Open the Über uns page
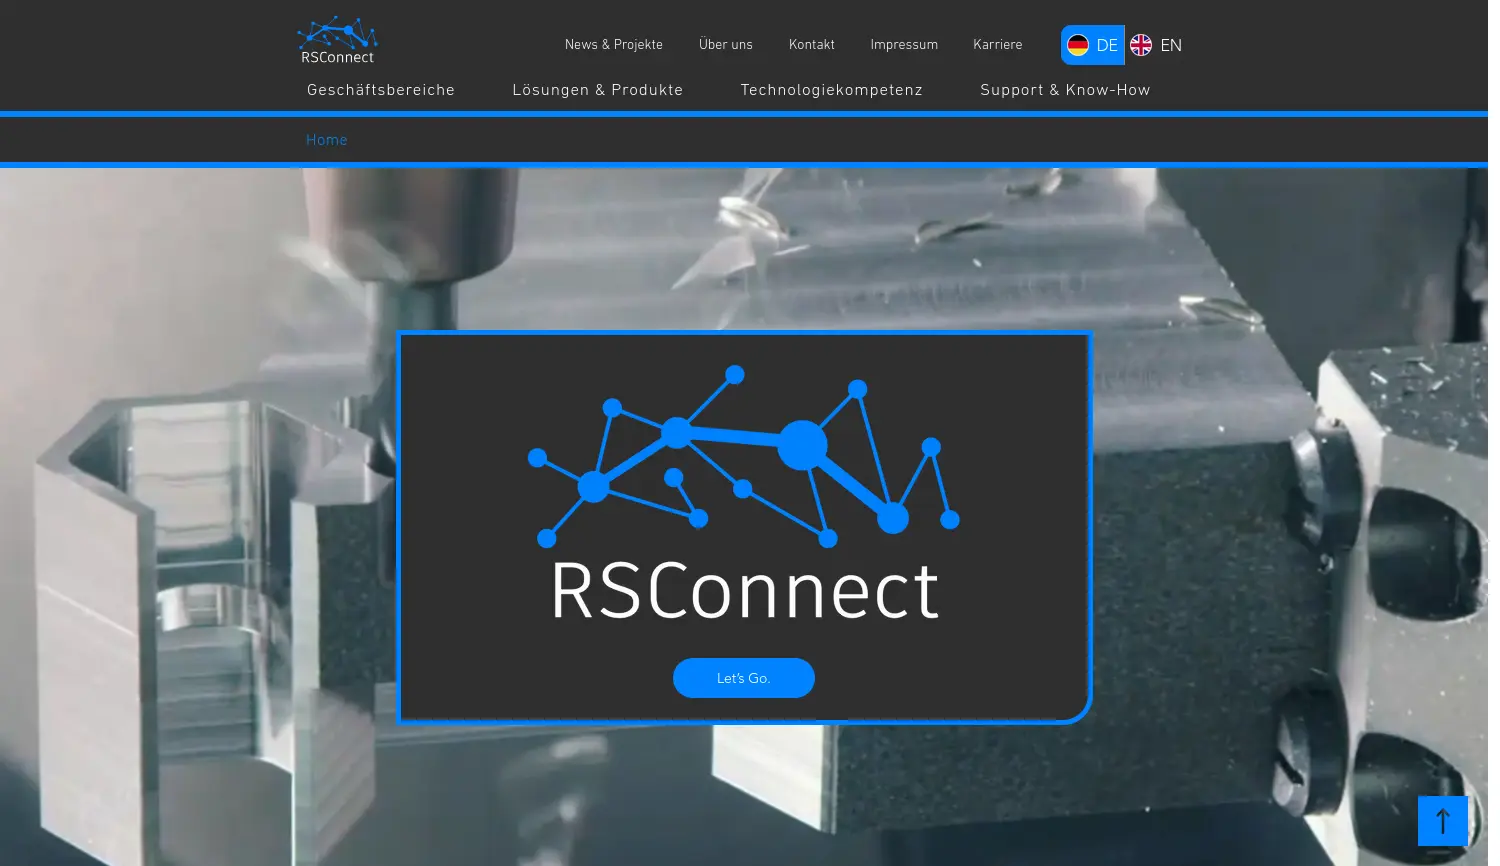 [x=726, y=44]
